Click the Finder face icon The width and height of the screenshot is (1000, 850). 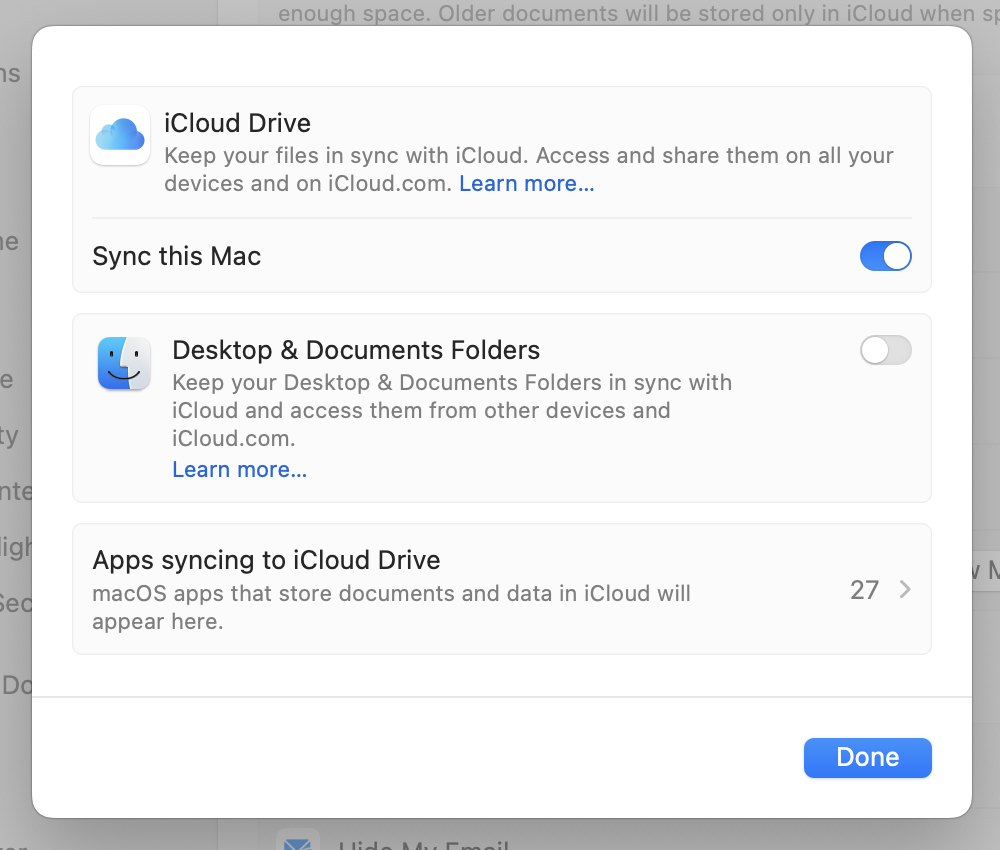point(124,363)
